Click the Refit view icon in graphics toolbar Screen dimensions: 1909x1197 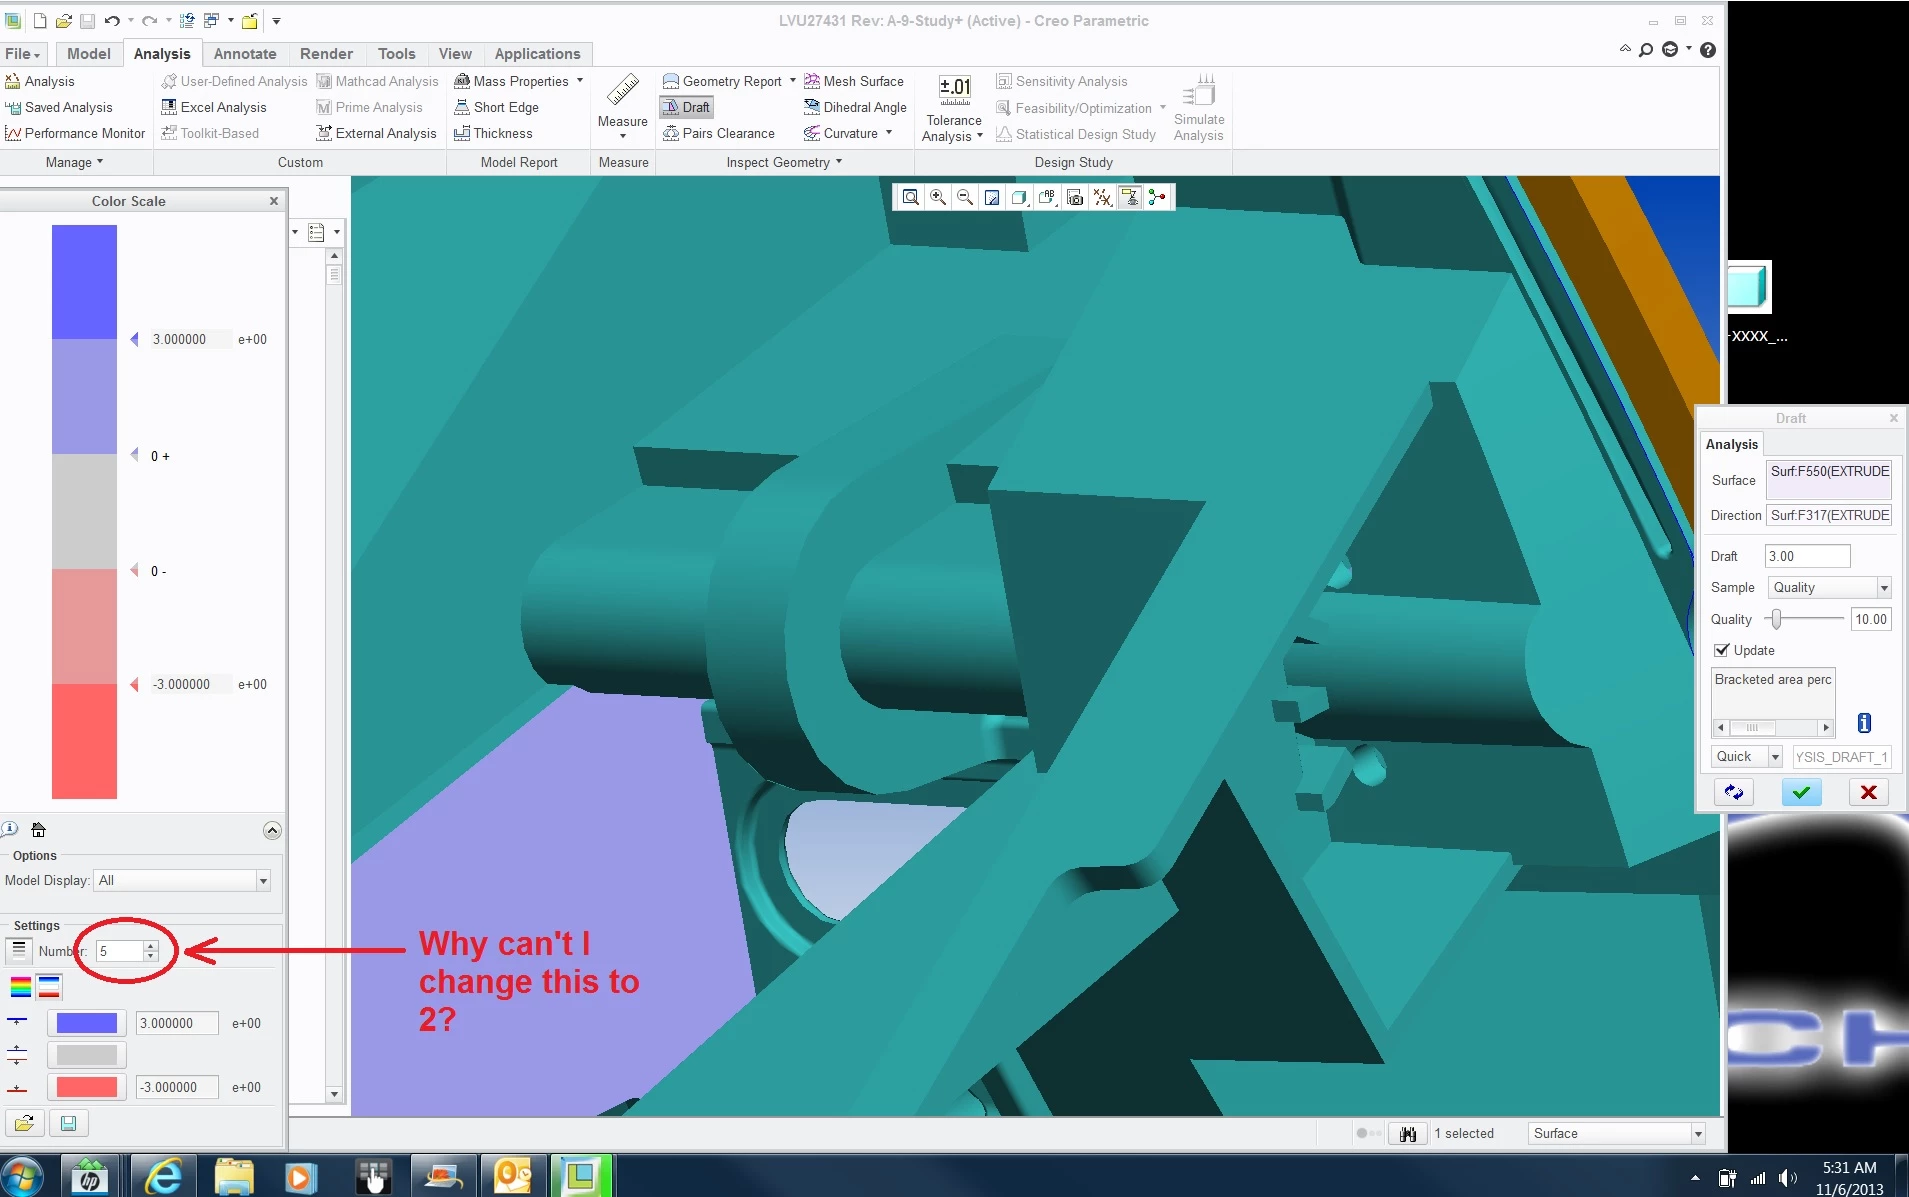pos(910,197)
